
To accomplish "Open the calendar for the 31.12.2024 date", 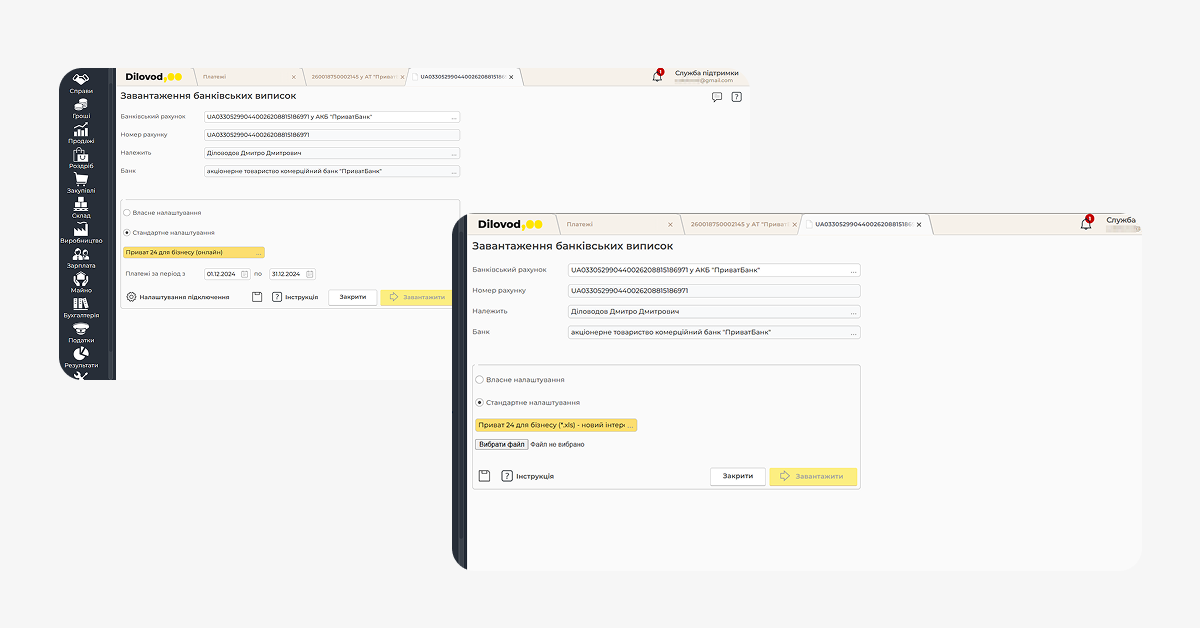I will (309, 274).
